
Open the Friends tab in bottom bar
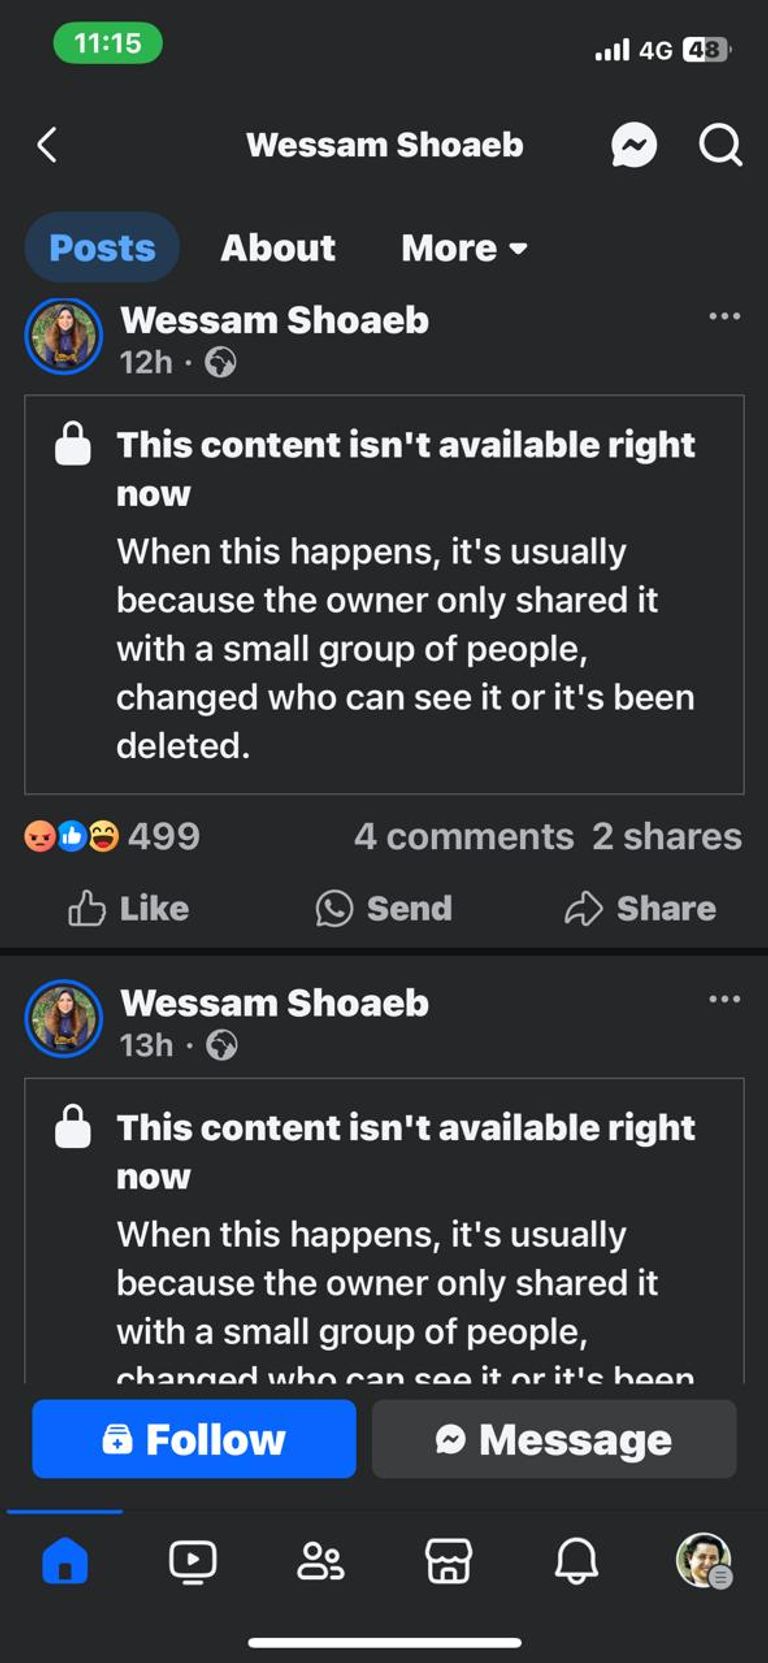coord(320,1560)
